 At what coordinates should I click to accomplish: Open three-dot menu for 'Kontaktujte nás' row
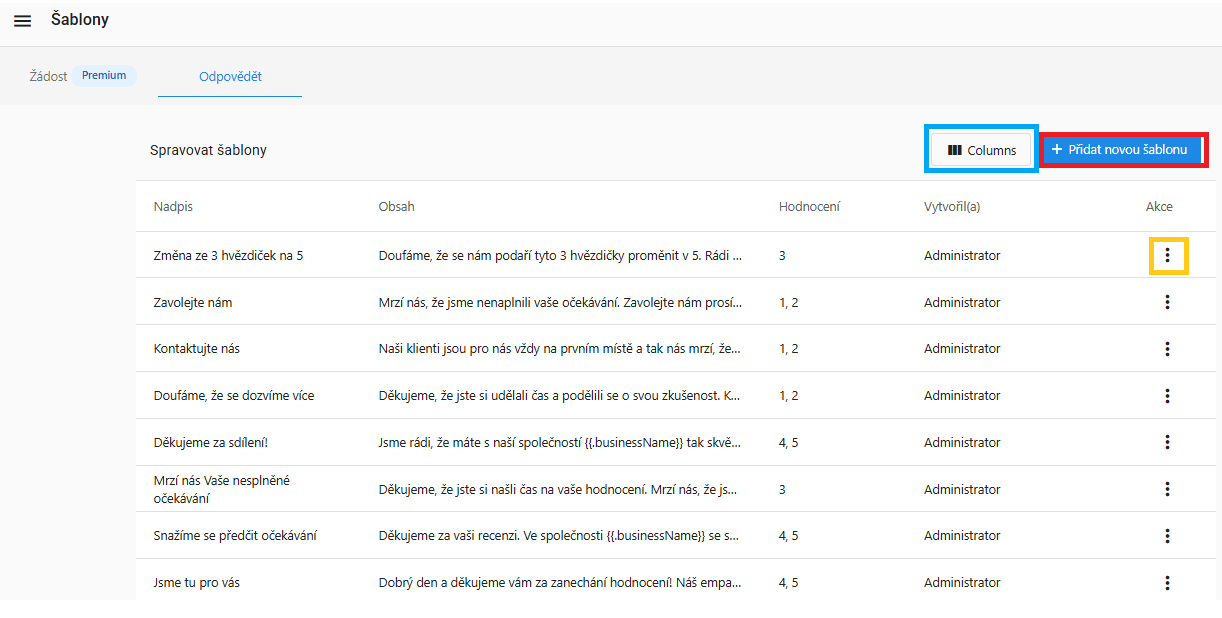1167,349
